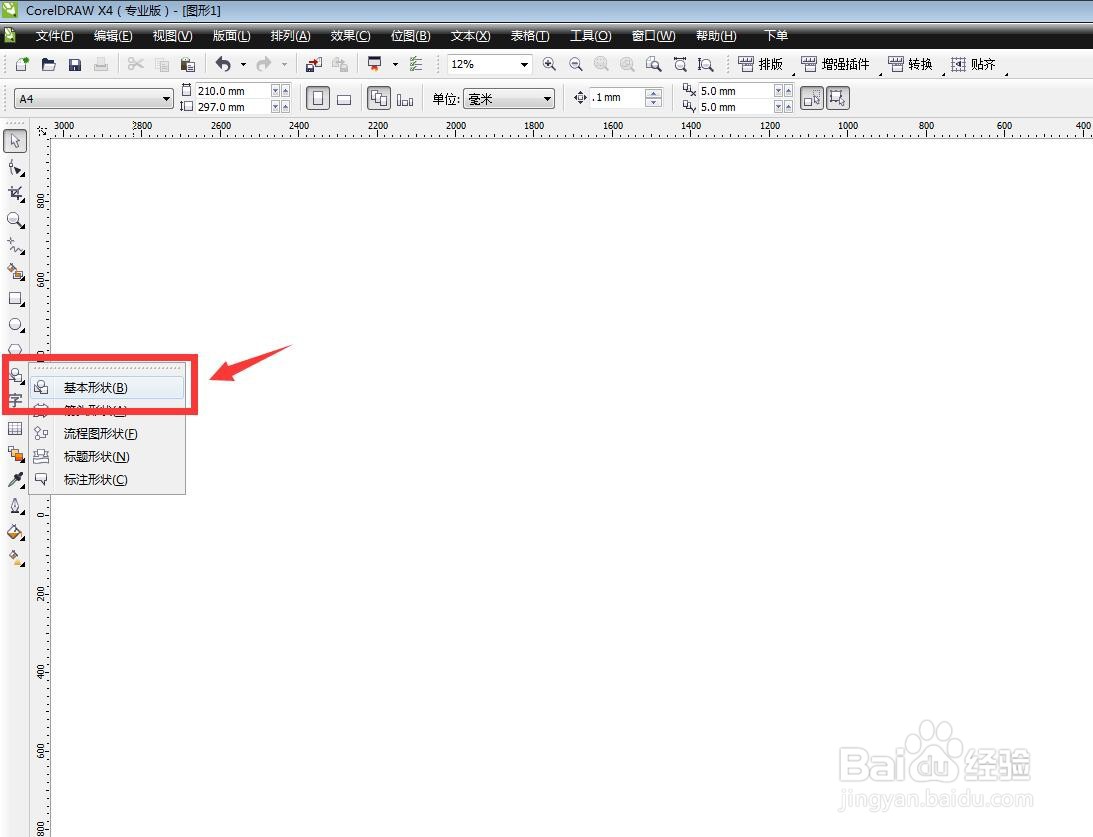Select the Zoom magnifier tool in toolbox
The image size is (1093, 837).
tap(15, 220)
